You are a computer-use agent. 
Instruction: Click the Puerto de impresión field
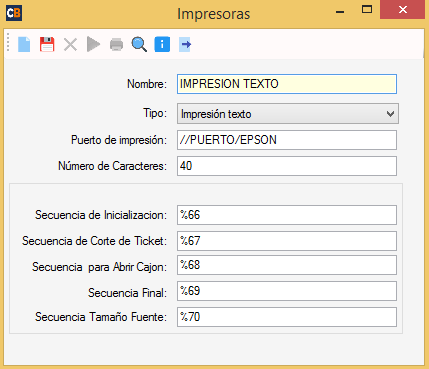tap(287, 140)
